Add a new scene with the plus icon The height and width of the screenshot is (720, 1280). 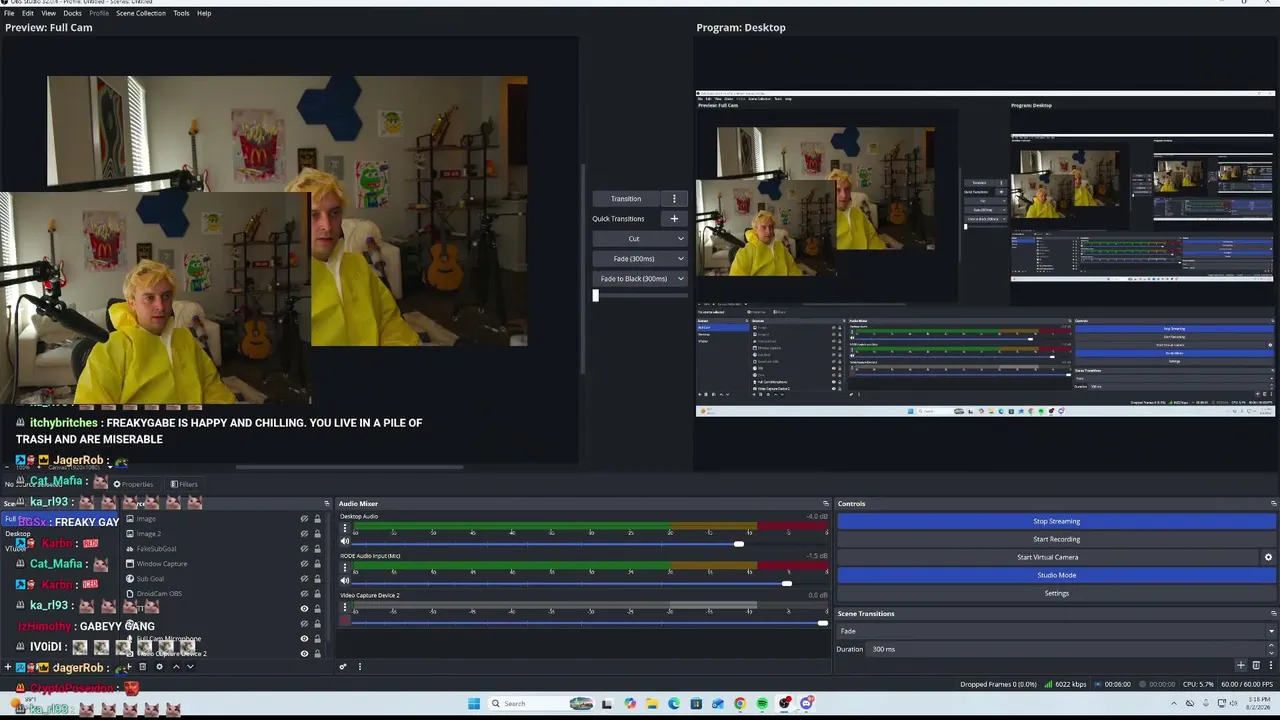tap(8, 667)
